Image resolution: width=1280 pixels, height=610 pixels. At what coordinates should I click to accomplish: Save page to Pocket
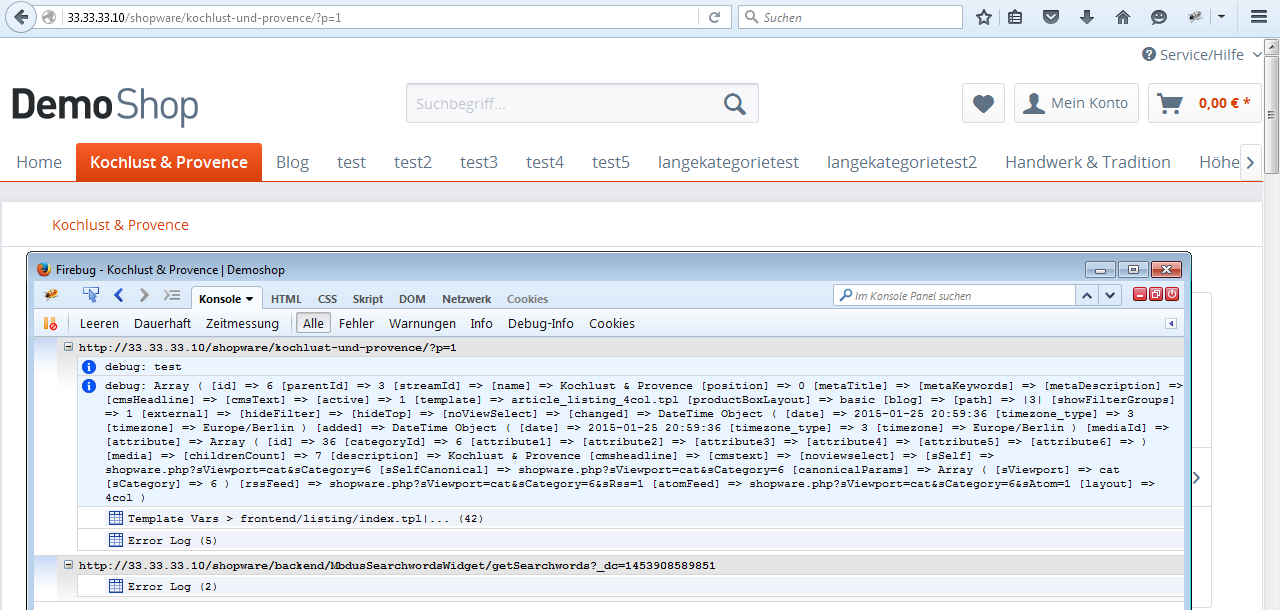(1051, 17)
